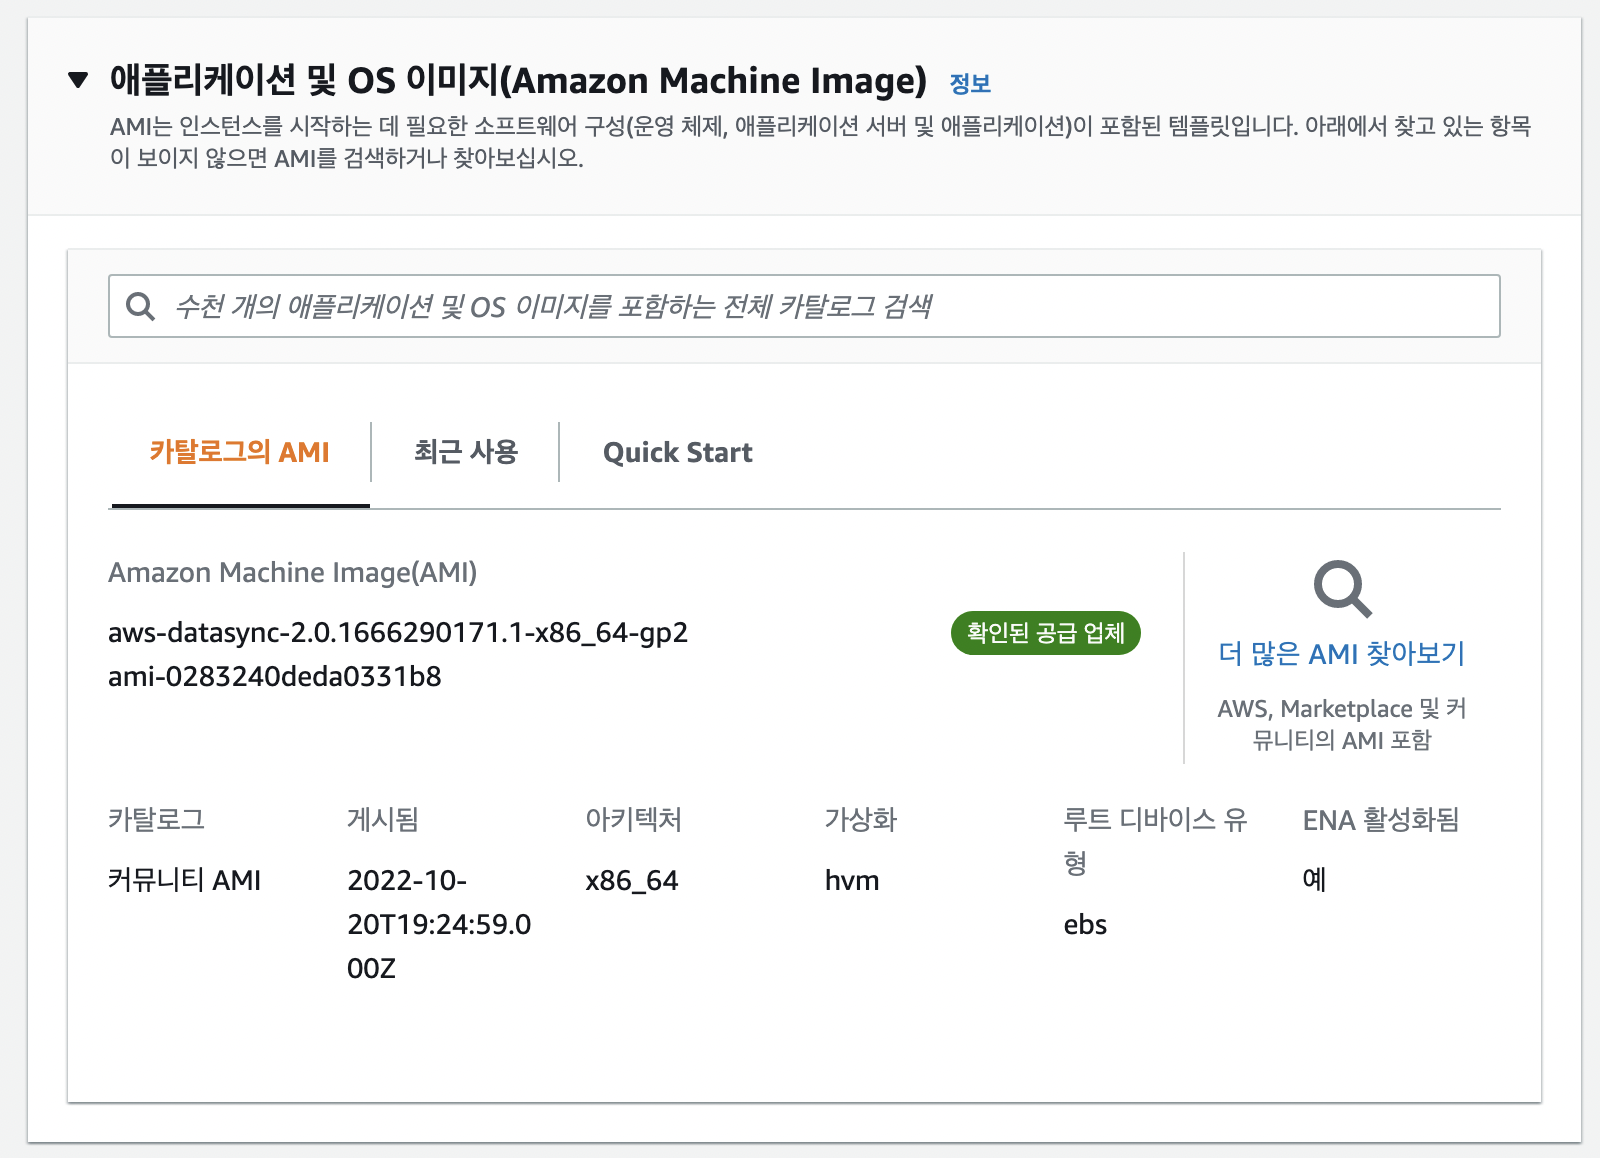Click the 게시됨 column label
The image size is (1600, 1158).
tap(383, 820)
